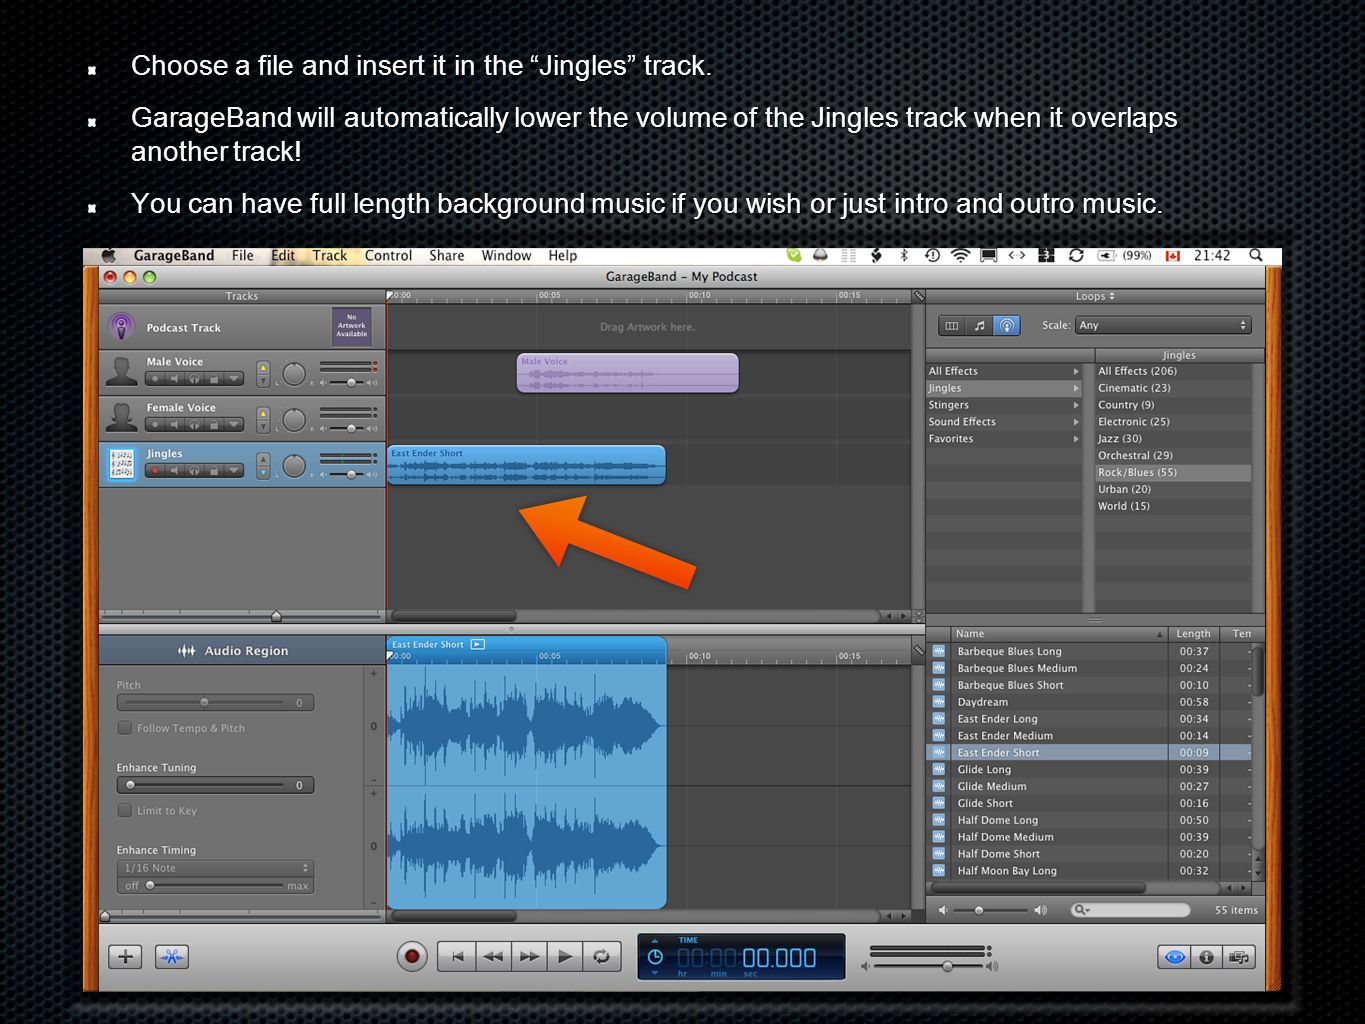Image resolution: width=1365 pixels, height=1024 pixels.
Task: Open the Control menu
Action: 388,256
